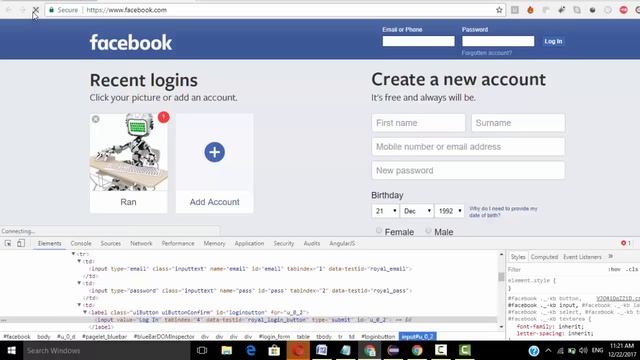Click Why do I need to provide birthday link
This screenshot has height=360, width=640.
coord(503,212)
